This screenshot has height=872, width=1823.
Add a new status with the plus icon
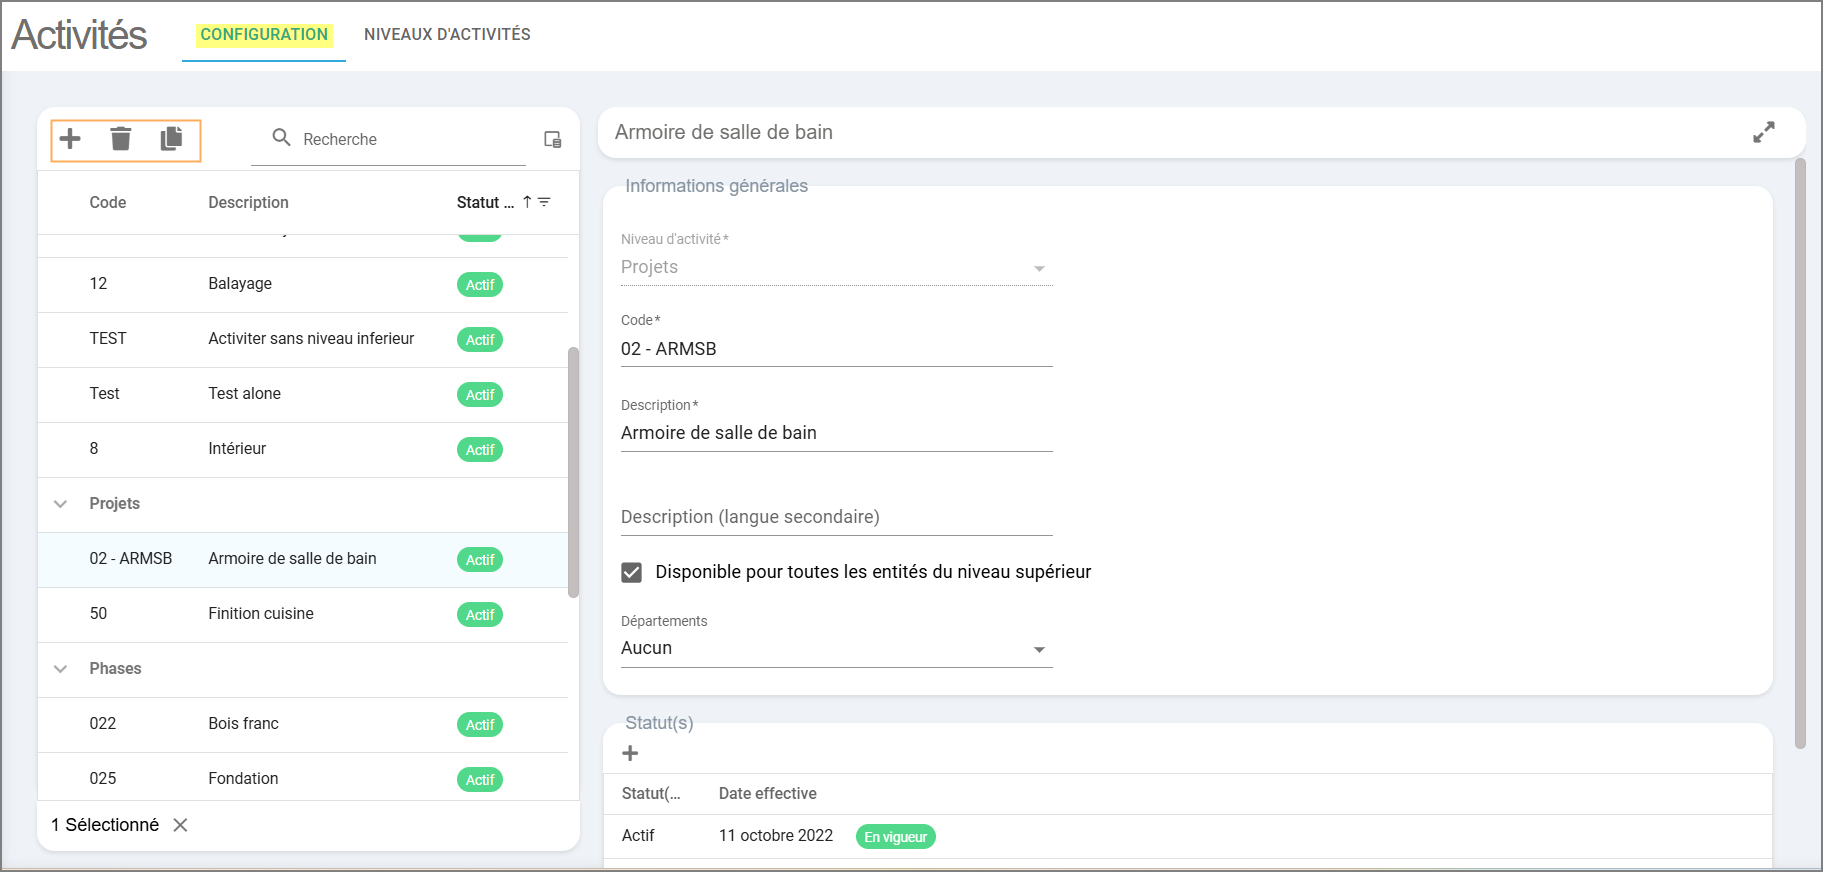click(x=630, y=753)
